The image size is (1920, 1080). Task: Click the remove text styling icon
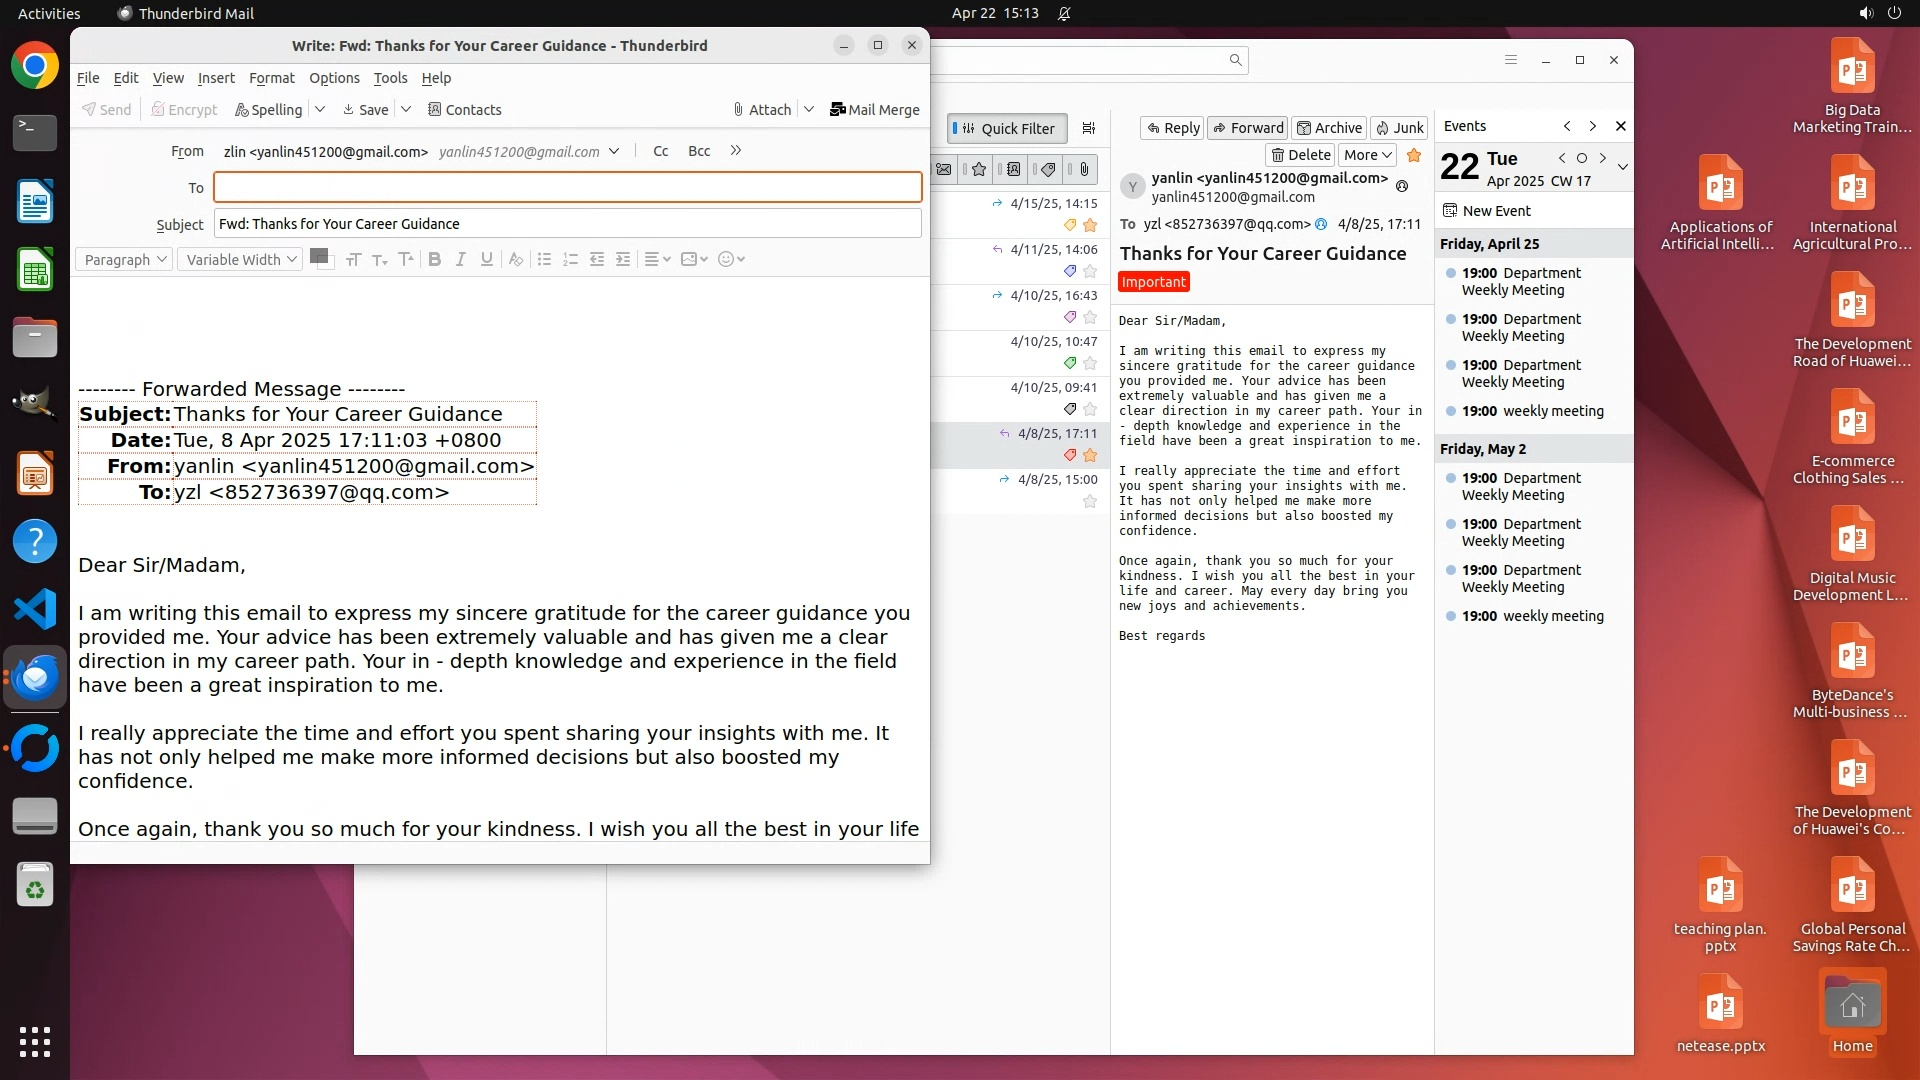(515, 259)
